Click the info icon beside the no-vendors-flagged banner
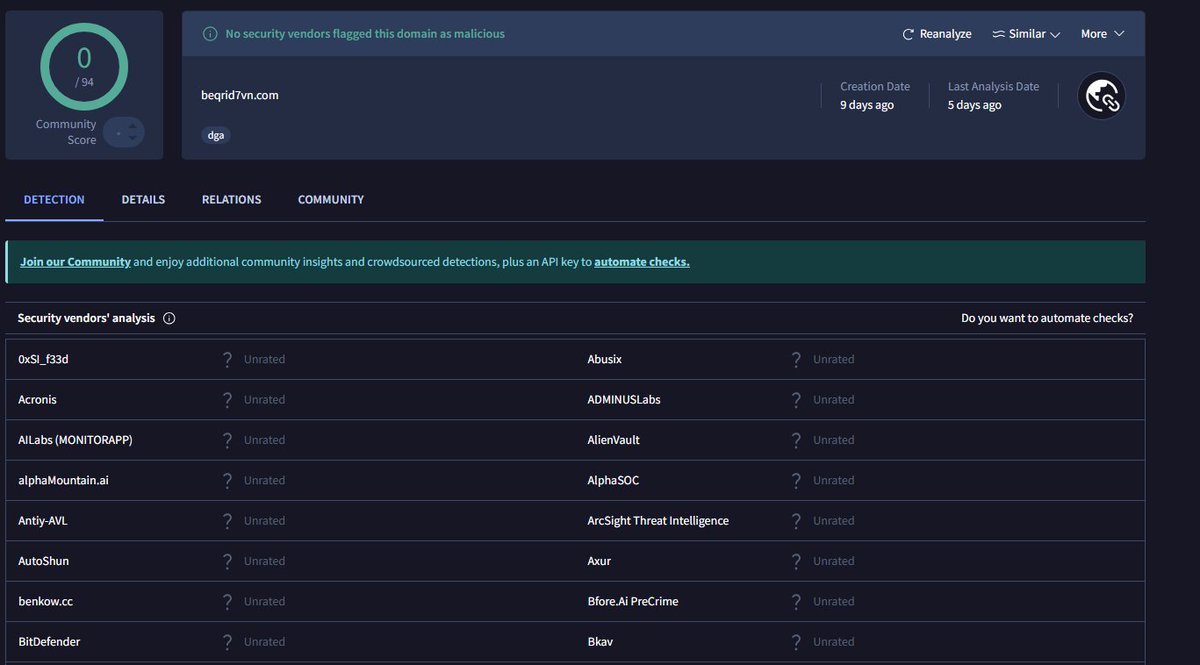The width and height of the screenshot is (1200, 665). (210, 34)
